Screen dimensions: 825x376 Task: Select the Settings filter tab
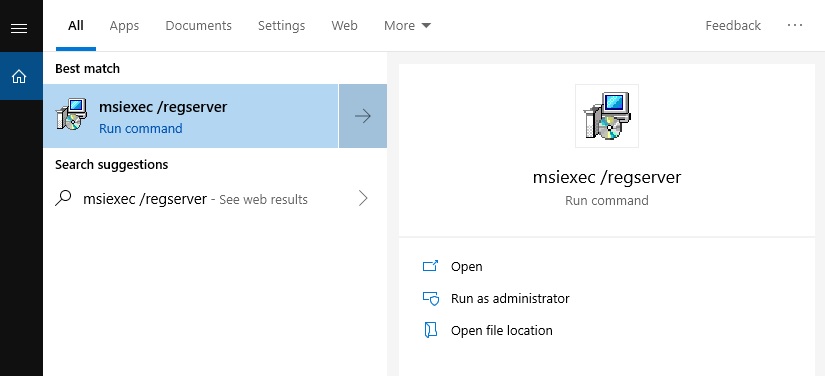pos(281,25)
